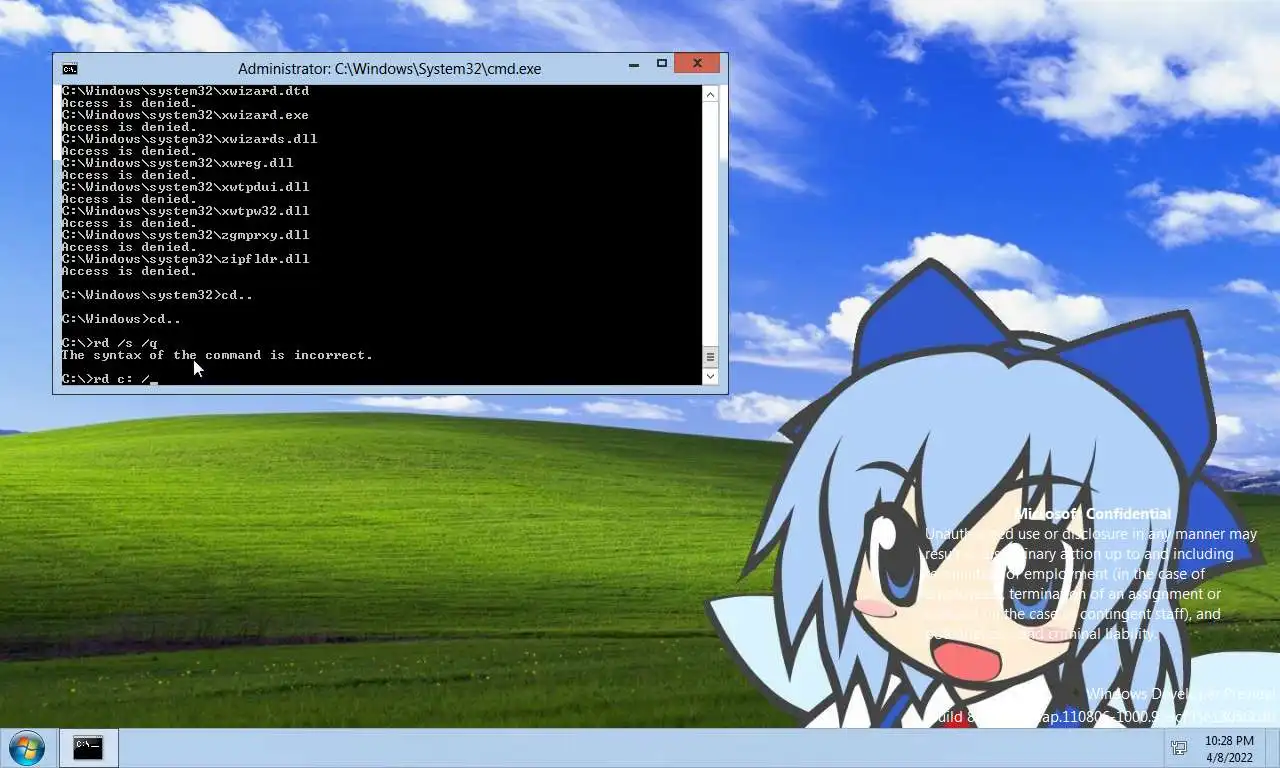
Task: Minimize the cmd.exe window
Action: pos(634,64)
